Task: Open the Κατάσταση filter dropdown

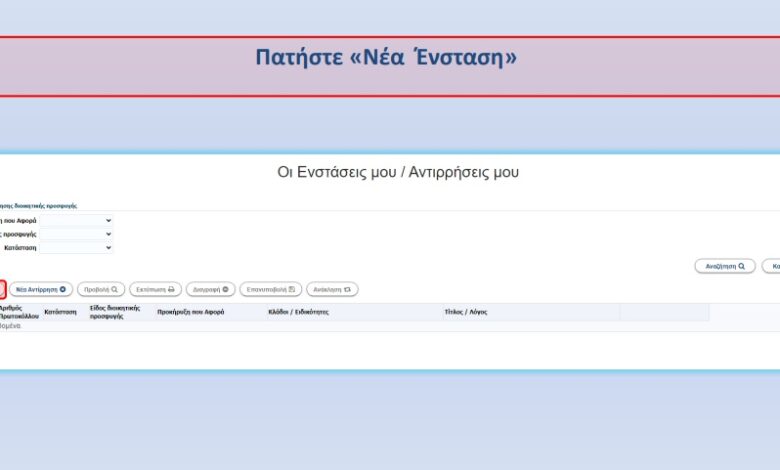Action: point(76,247)
